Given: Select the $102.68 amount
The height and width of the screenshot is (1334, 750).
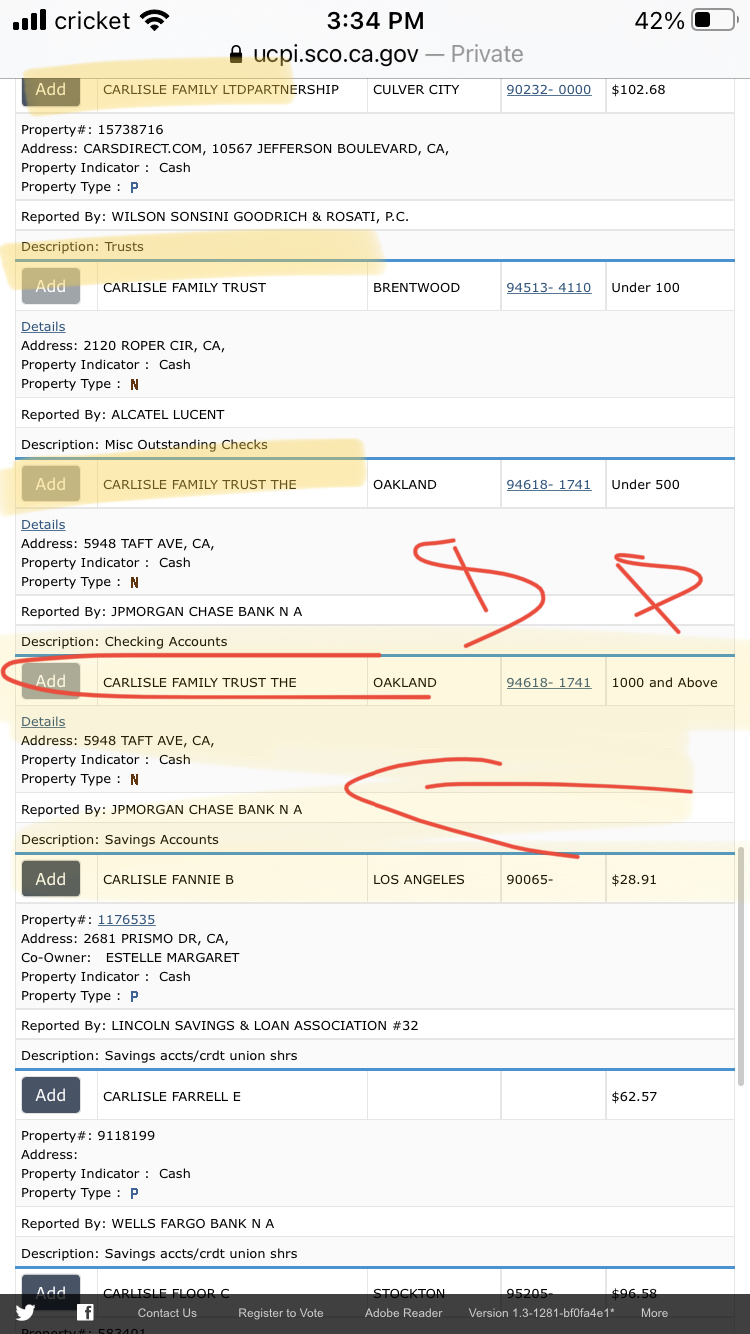Looking at the screenshot, I should coord(638,89).
